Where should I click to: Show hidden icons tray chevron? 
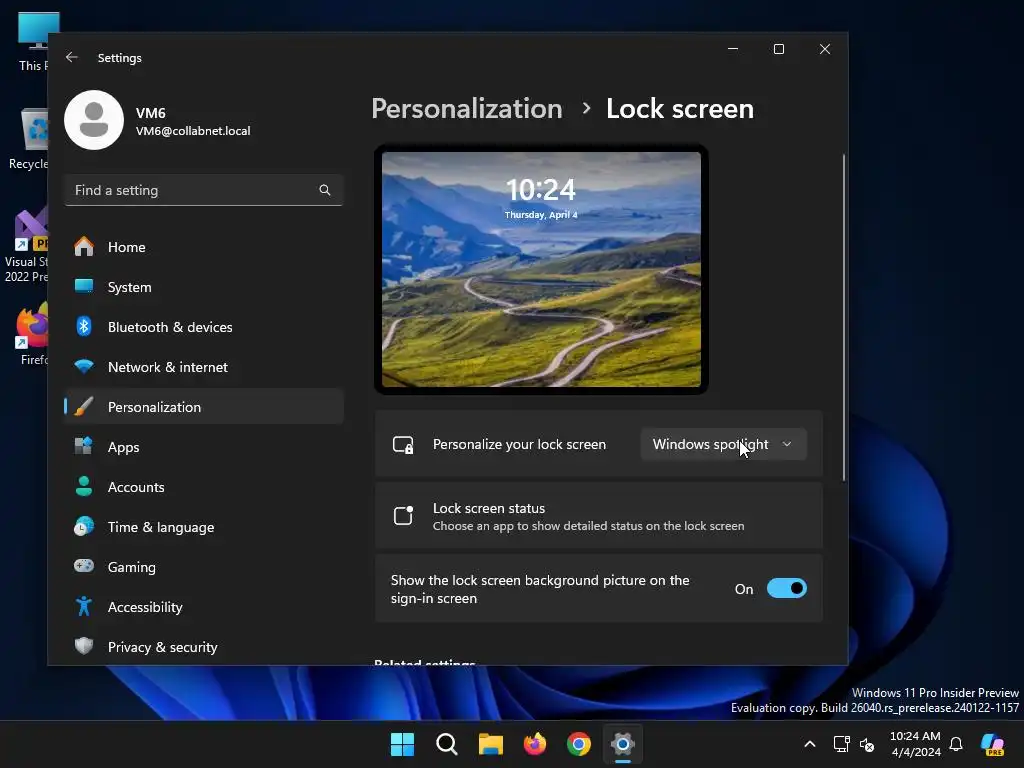[x=810, y=744]
